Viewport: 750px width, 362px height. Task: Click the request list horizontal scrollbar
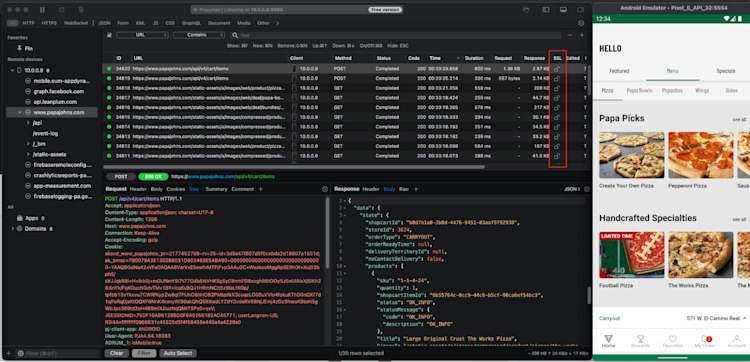[x=294, y=167]
